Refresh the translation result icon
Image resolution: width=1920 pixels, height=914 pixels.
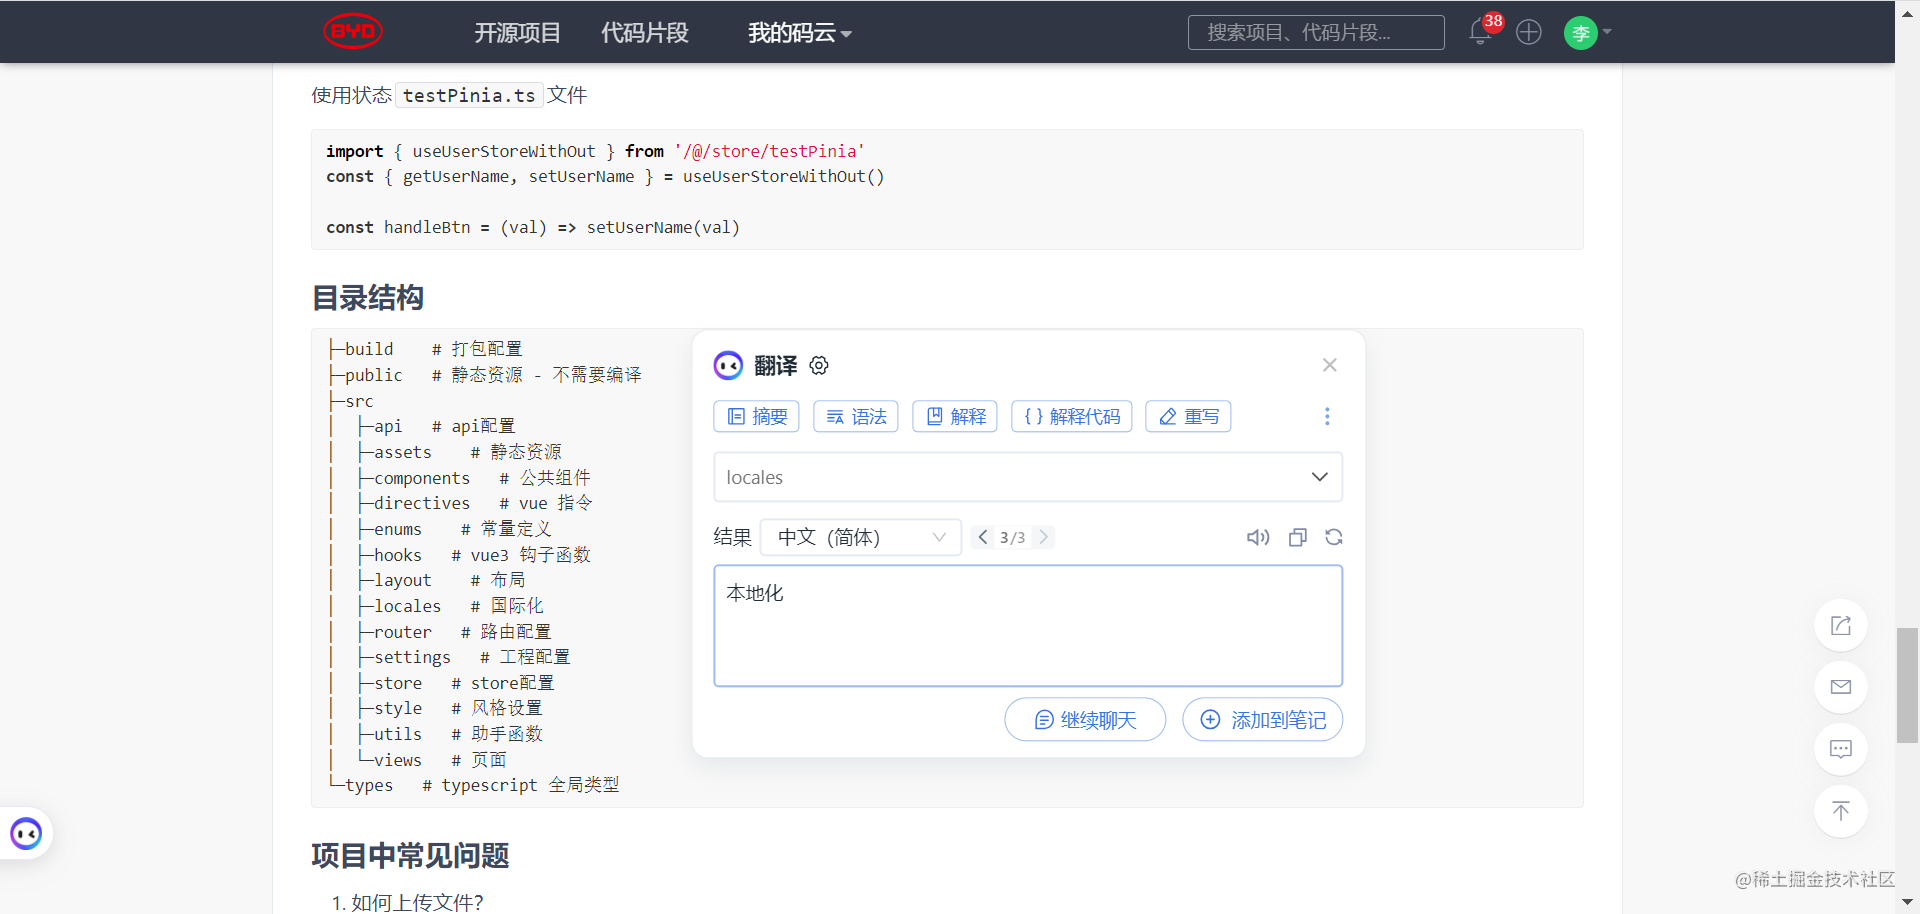(1334, 537)
